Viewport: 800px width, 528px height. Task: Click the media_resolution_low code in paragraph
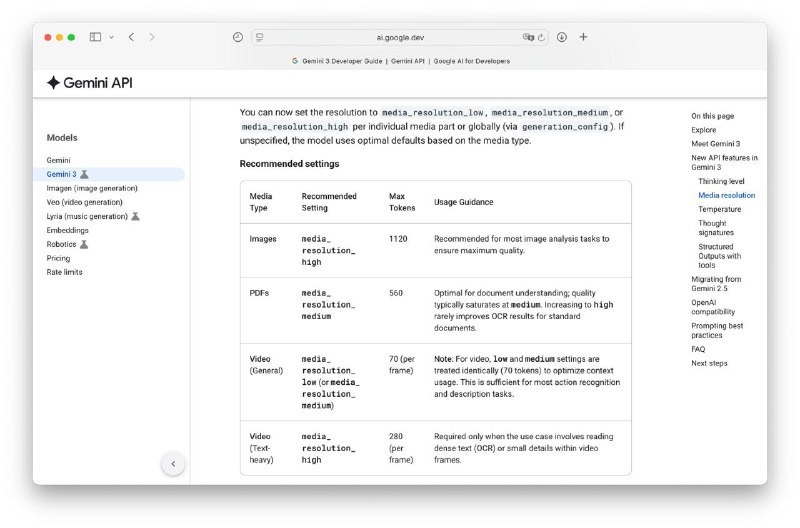[x=432, y=112]
